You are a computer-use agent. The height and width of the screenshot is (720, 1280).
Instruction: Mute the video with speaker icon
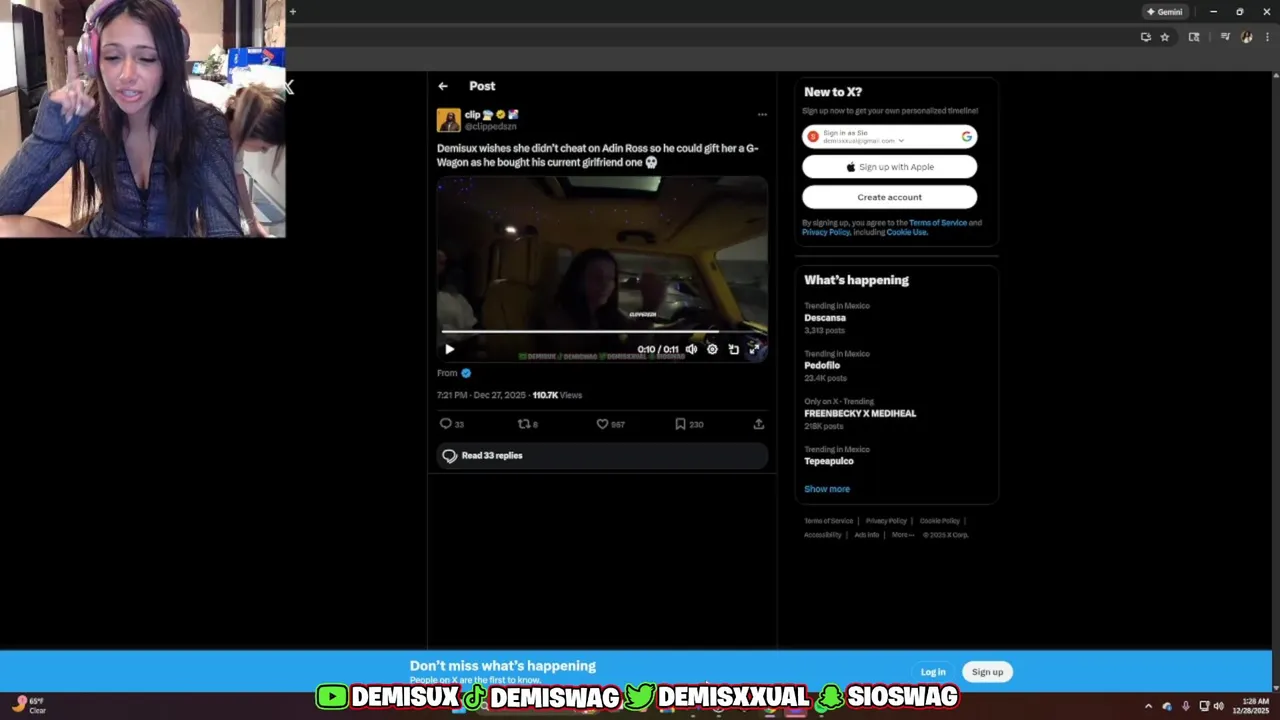tap(691, 349)
